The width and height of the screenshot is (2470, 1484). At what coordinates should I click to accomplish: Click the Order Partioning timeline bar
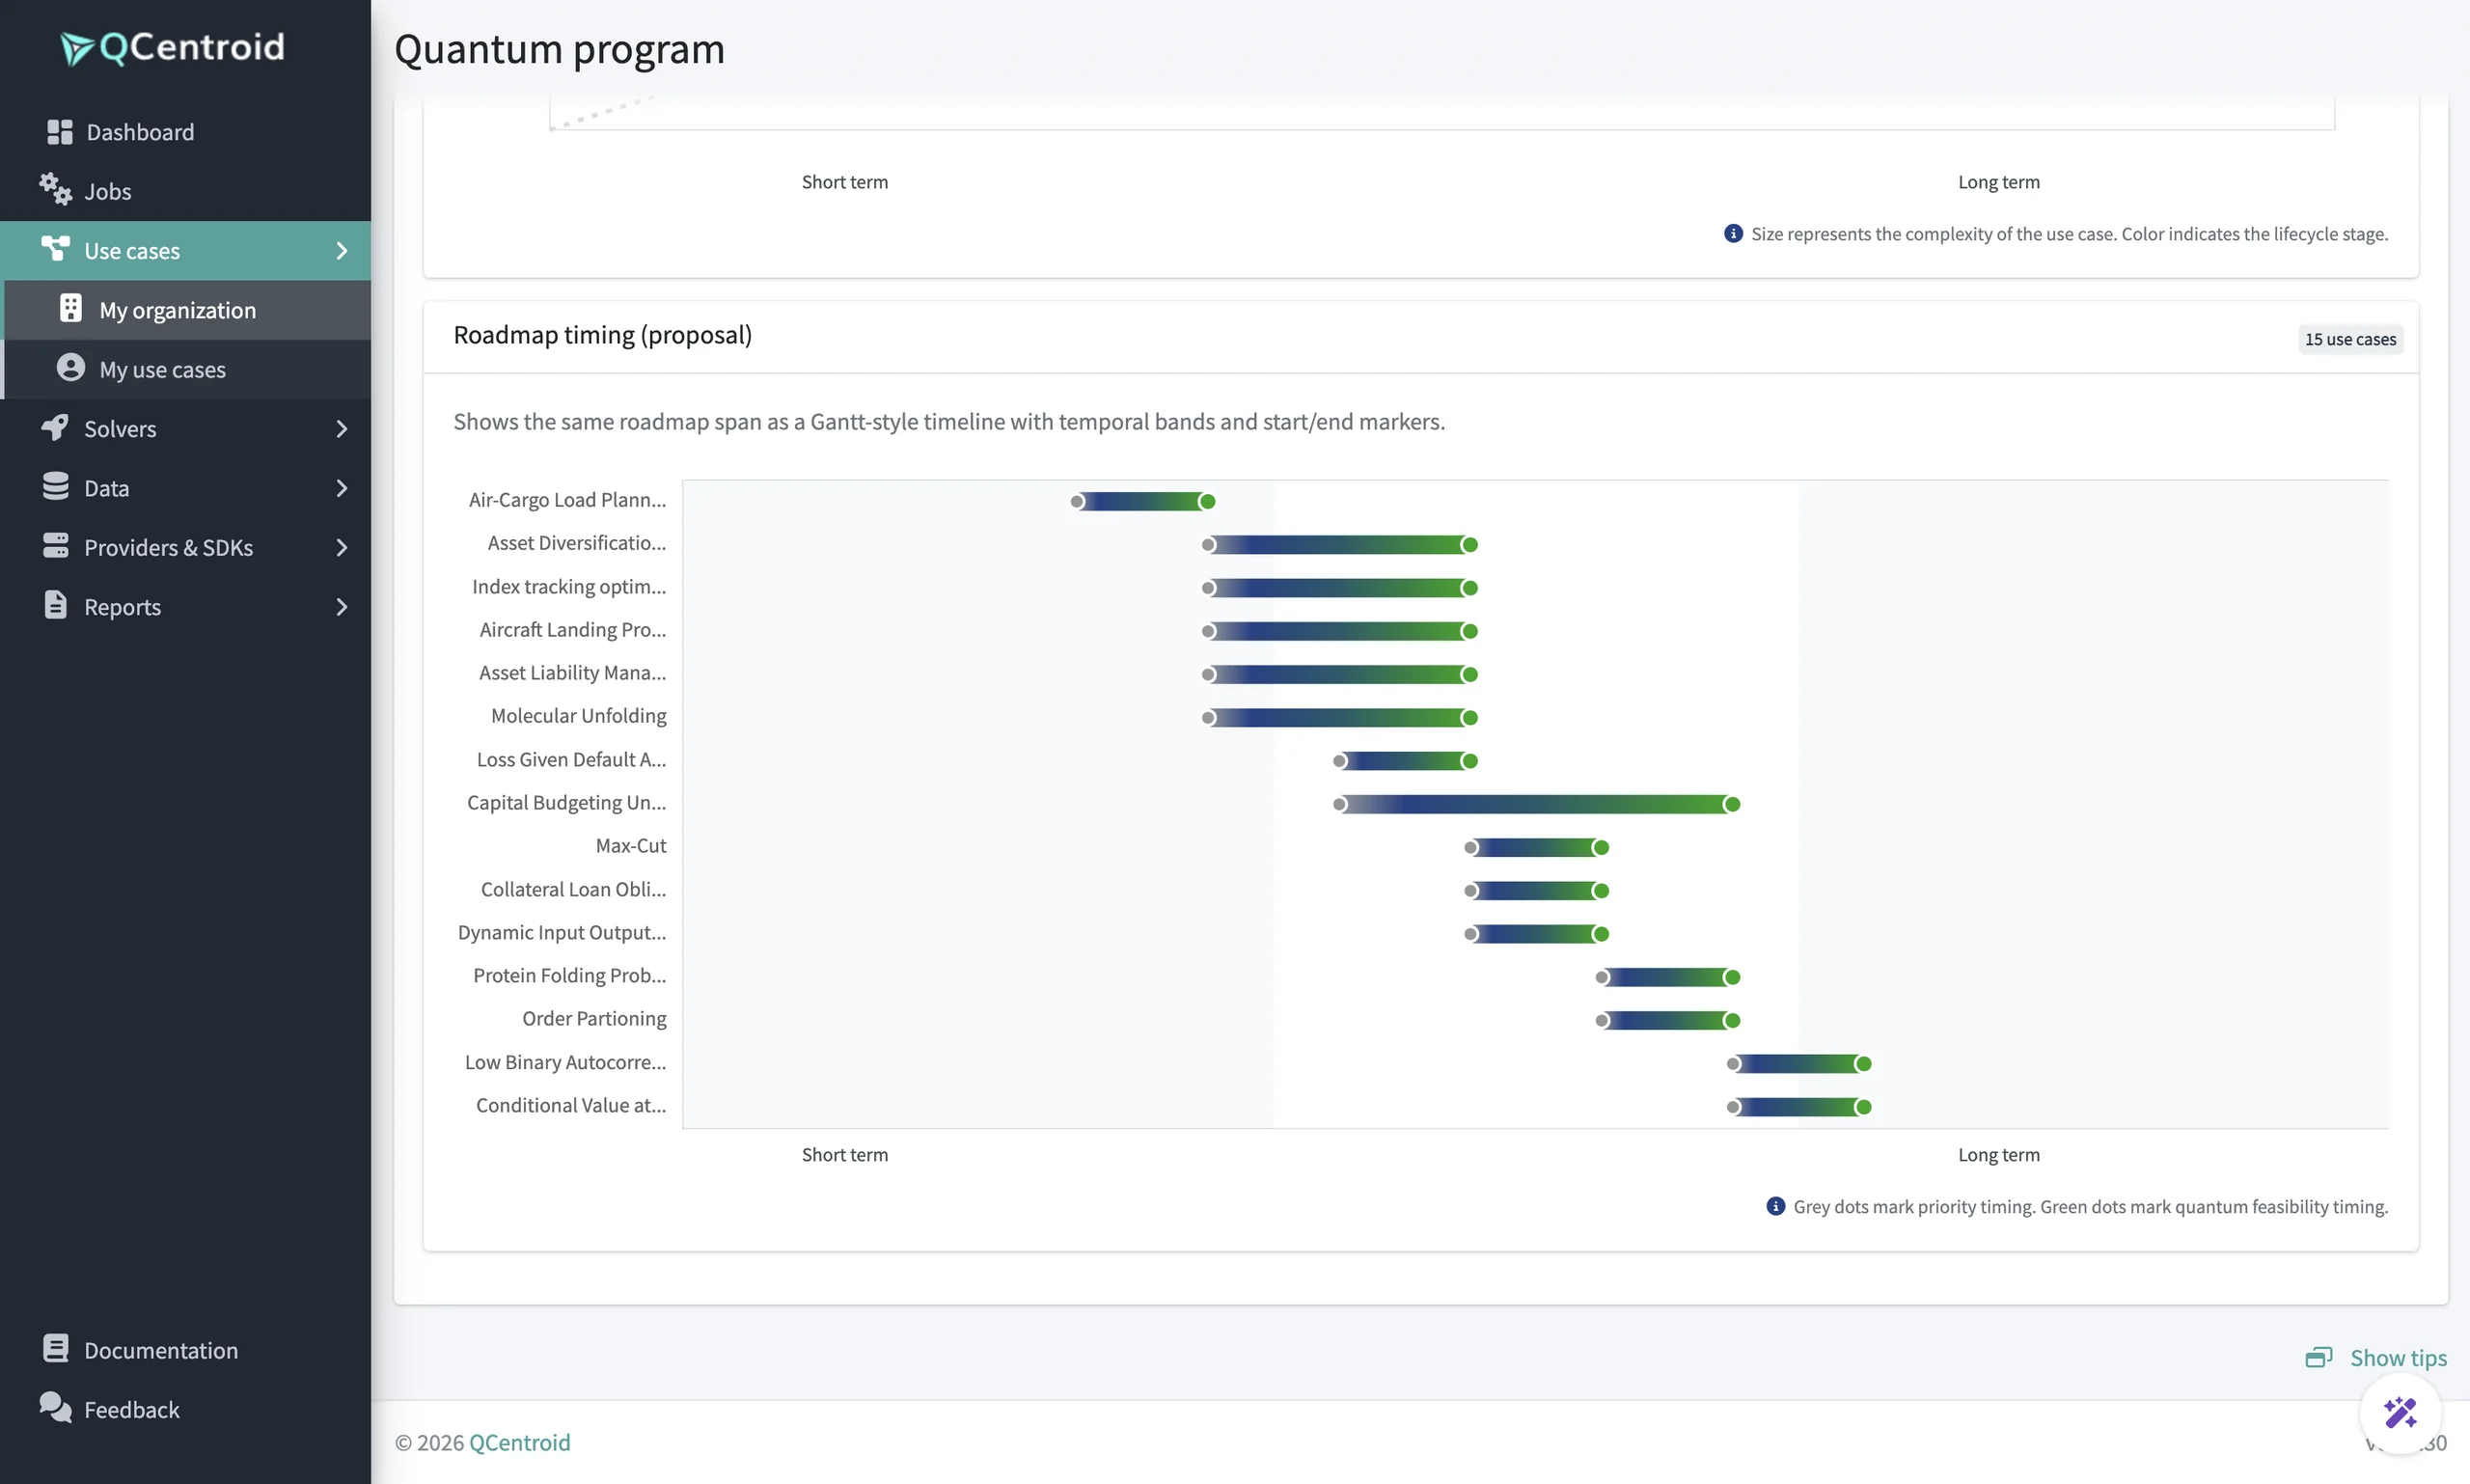pos(1666,1020)
